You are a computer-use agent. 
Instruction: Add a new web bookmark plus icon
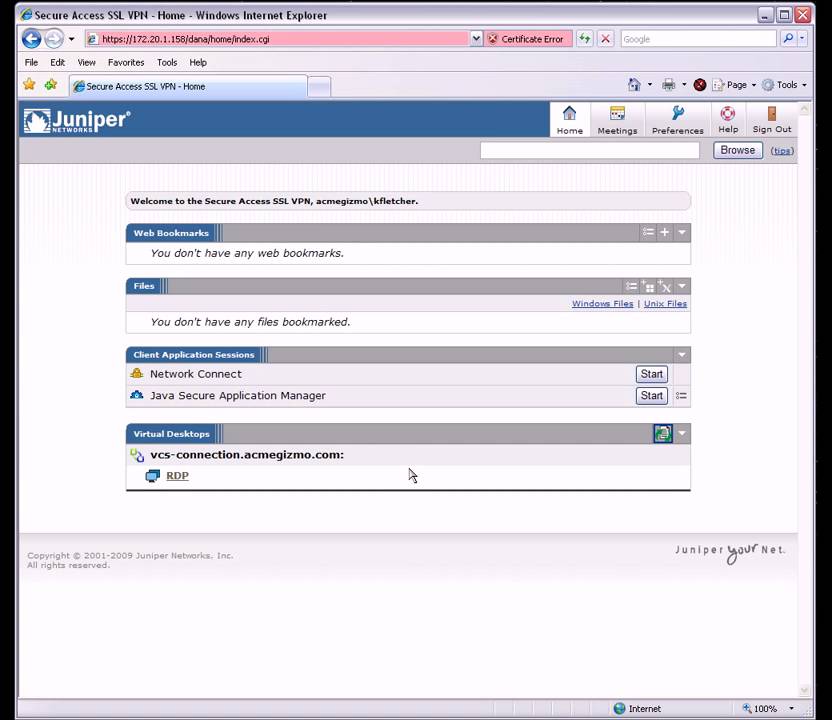[x=664, y=232]
